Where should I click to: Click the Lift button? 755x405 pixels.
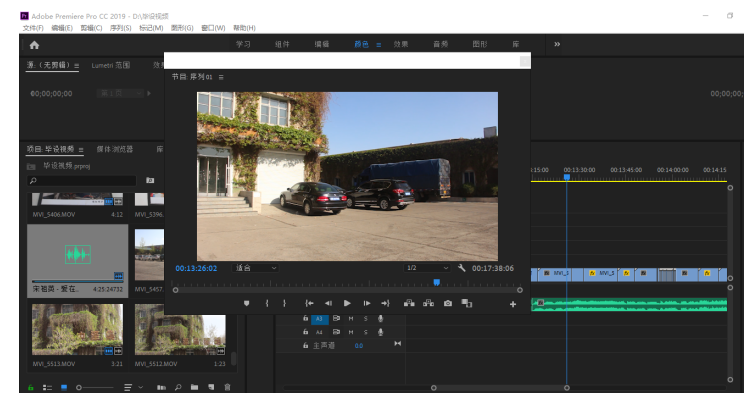click(409, 303)
